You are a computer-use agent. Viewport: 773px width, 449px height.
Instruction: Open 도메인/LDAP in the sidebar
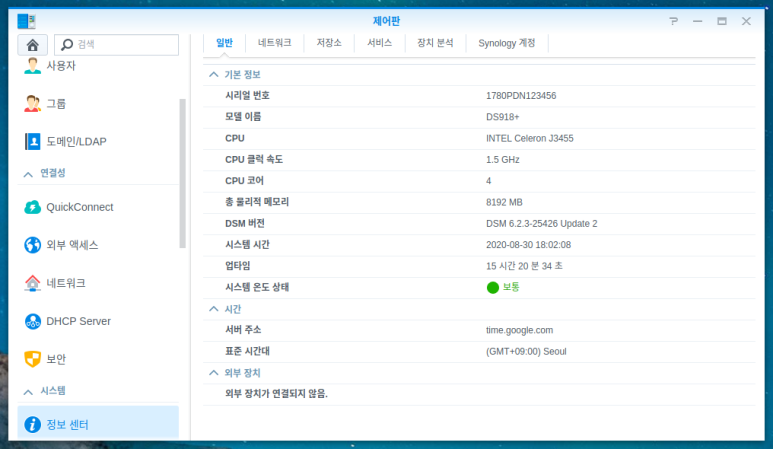coord(76,141)
